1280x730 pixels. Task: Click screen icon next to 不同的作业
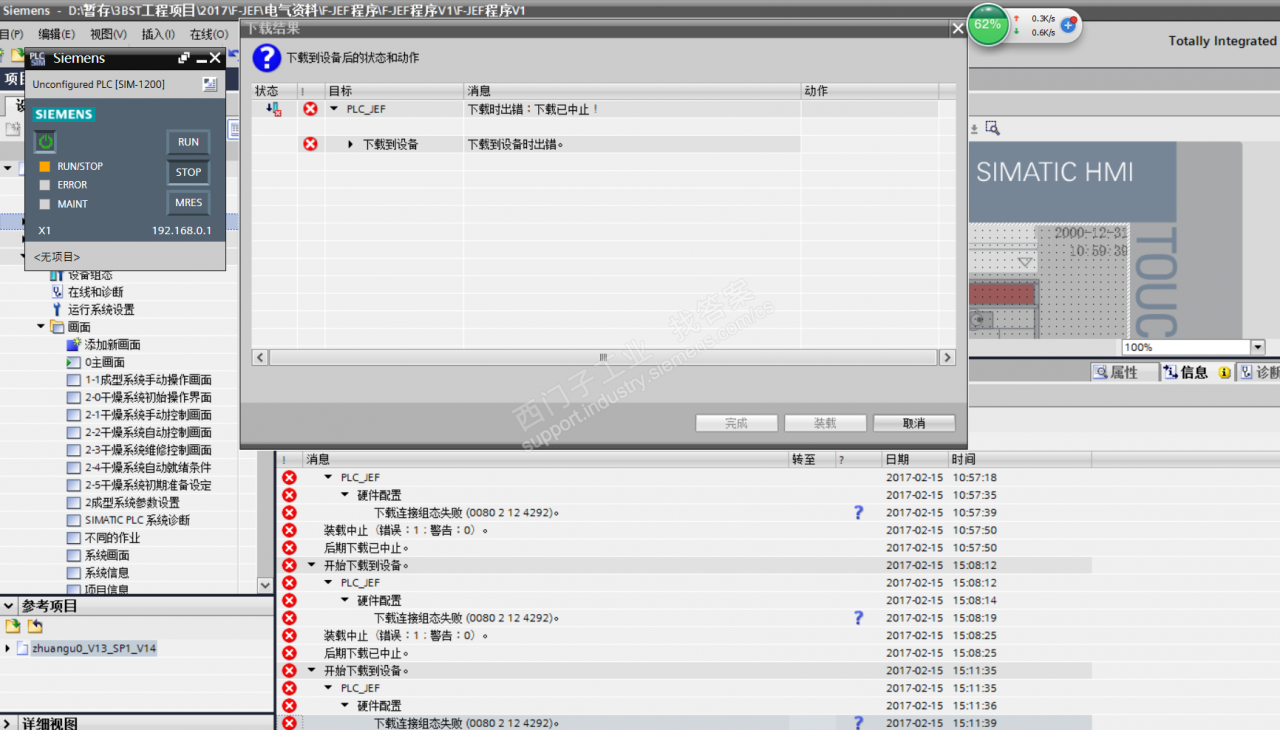pyautogui.click(x=73, y=538)
